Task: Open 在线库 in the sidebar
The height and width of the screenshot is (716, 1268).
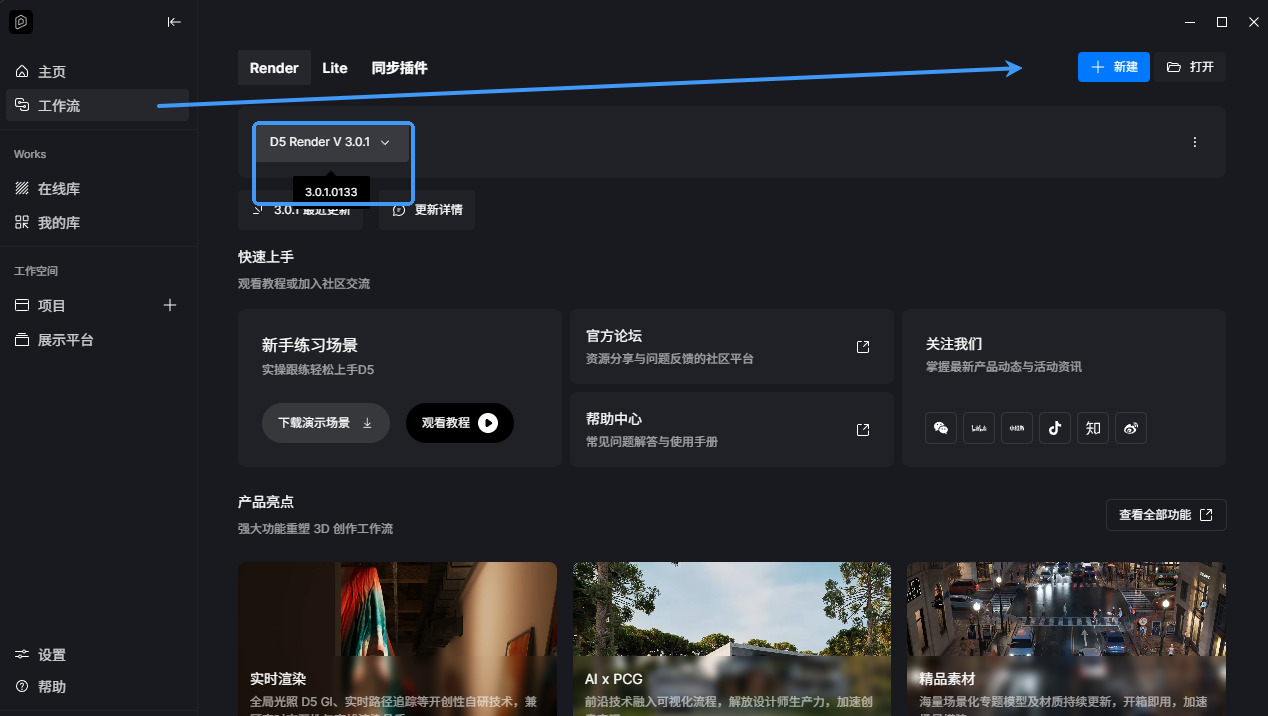Action: click(59, 189)
